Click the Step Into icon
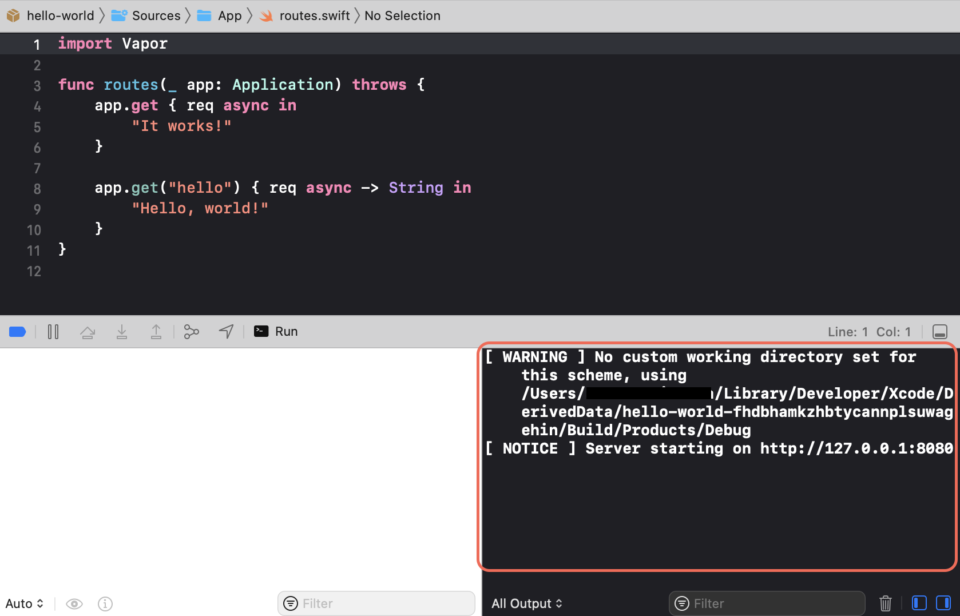 pos(121,331)
